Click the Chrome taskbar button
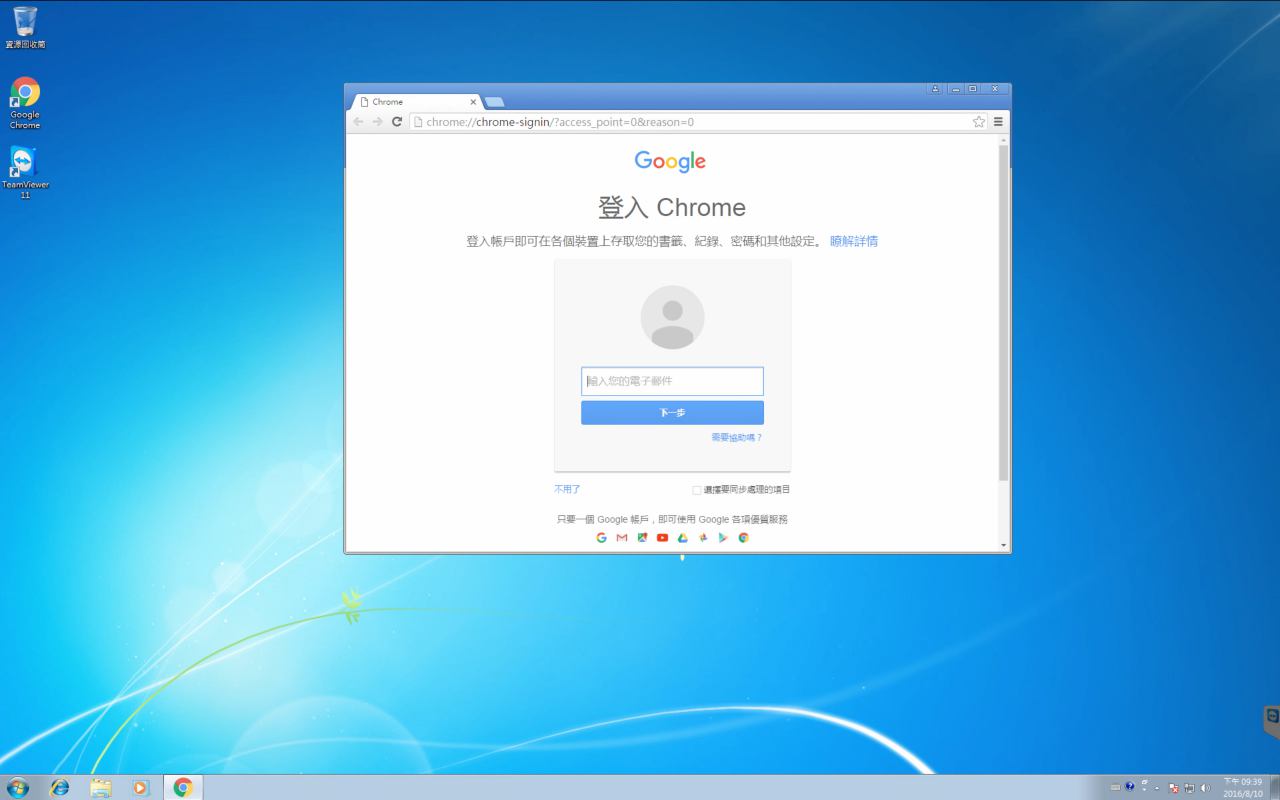The width and height of the screenshot is (1280, 800). pyautogui.click(x=183, y=787)
